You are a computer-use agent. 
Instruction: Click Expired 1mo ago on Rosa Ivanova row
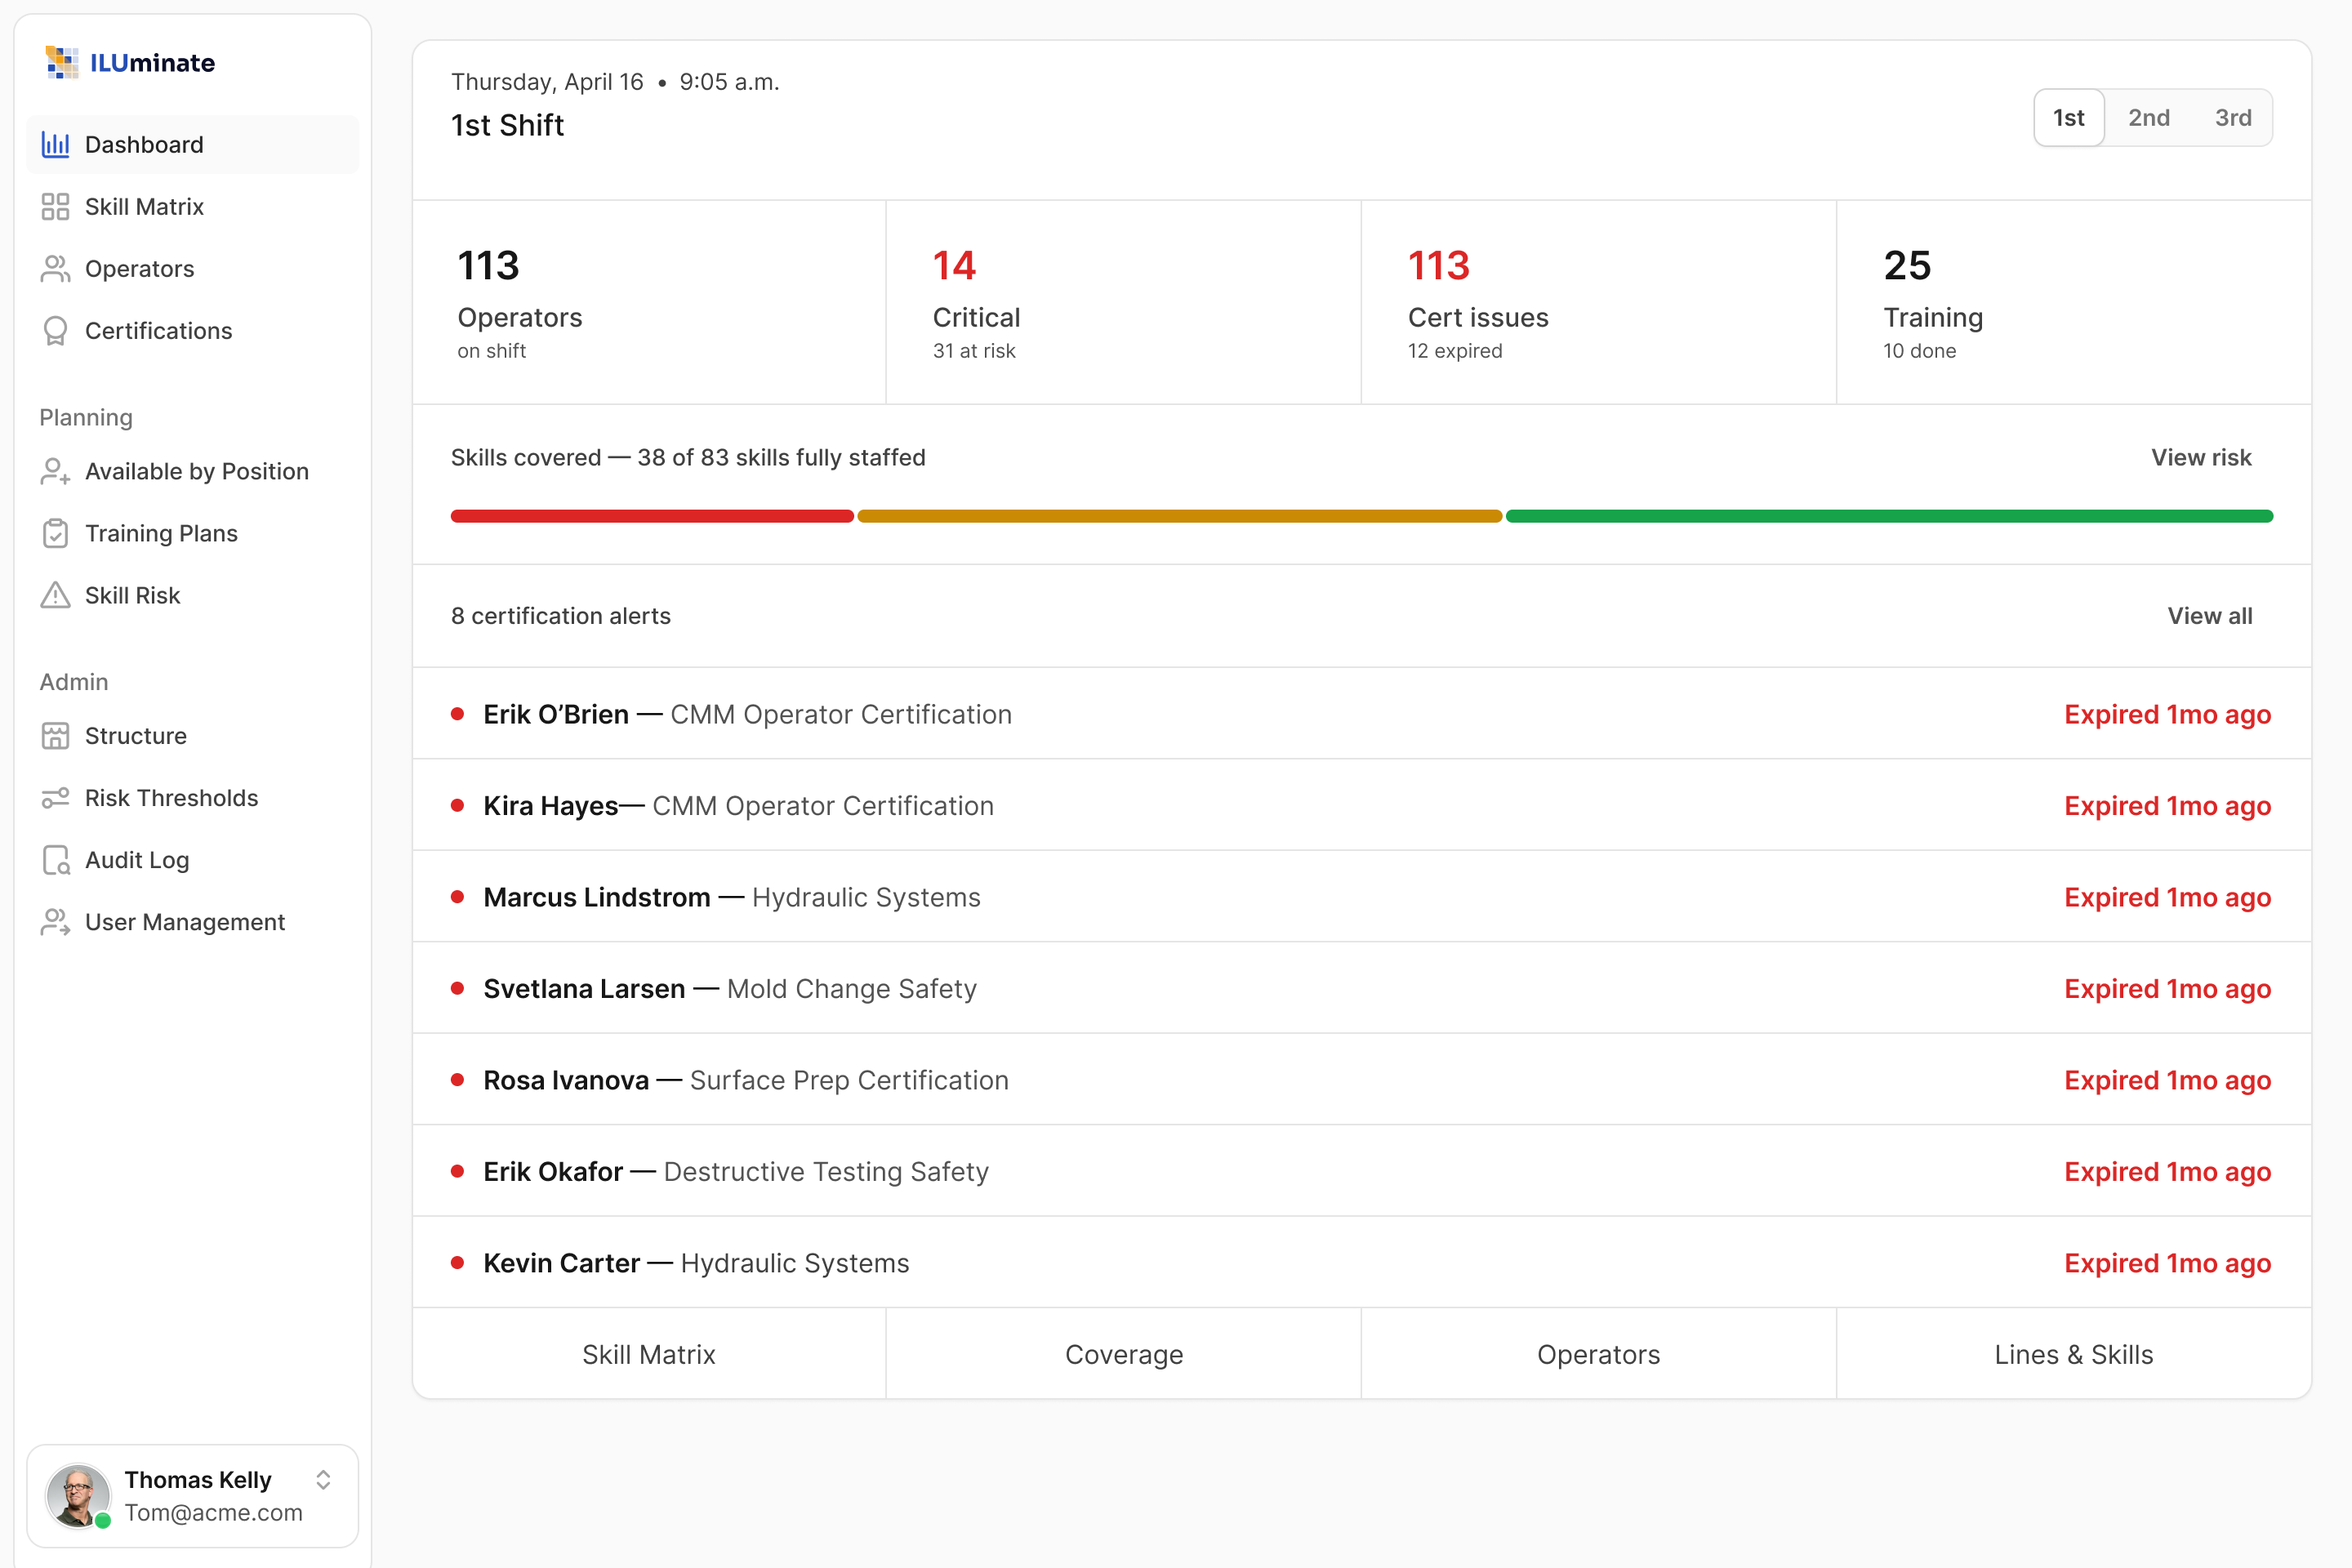coord(2167,1080)
